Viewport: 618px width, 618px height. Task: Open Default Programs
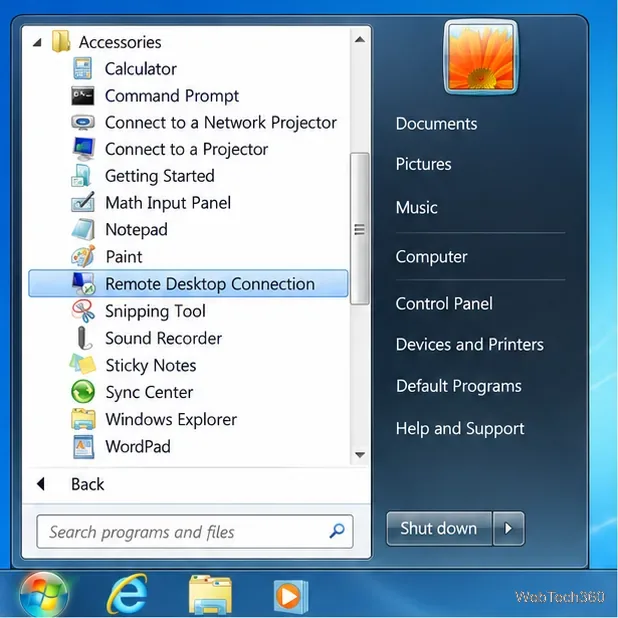pyautogui.click(x=459, y=386)
